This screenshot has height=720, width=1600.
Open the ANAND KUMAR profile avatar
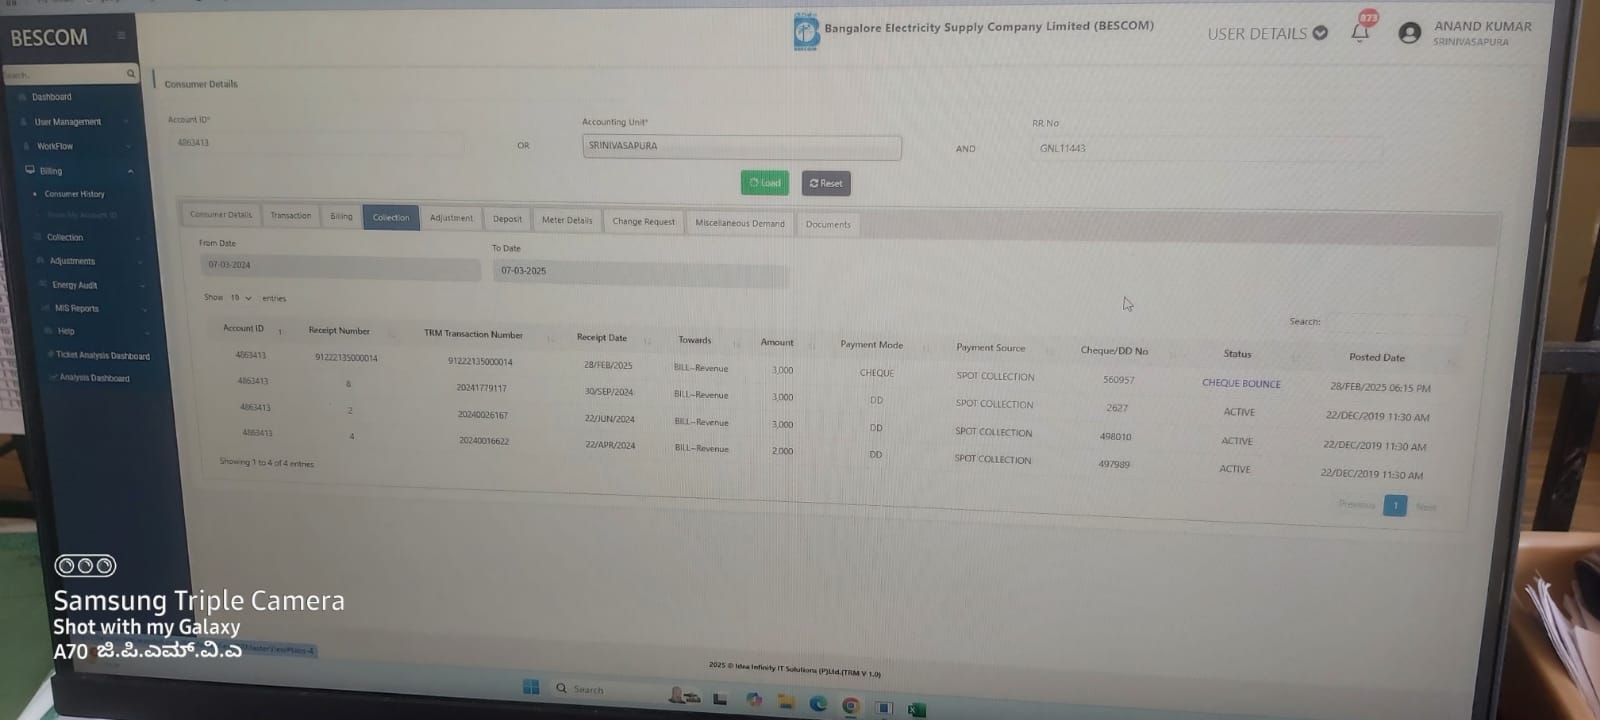pyautogui.click(x=1409, y=34)
